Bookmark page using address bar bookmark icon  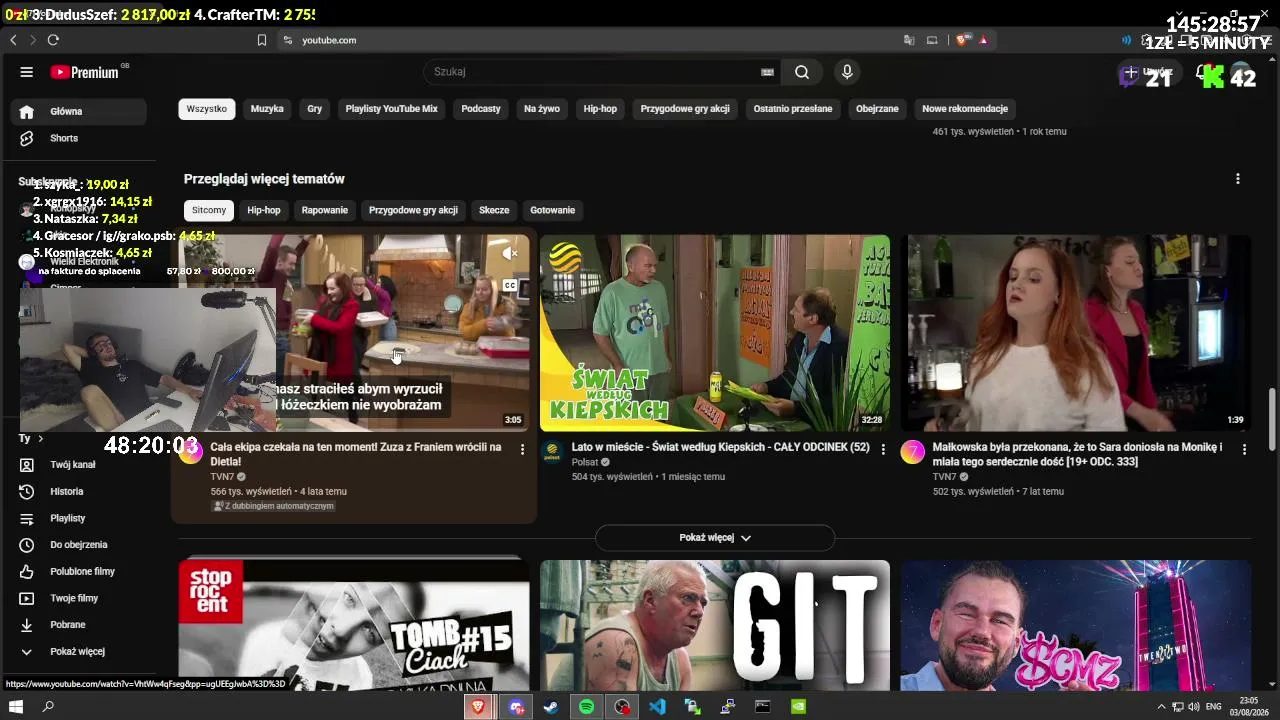point(262,40)
